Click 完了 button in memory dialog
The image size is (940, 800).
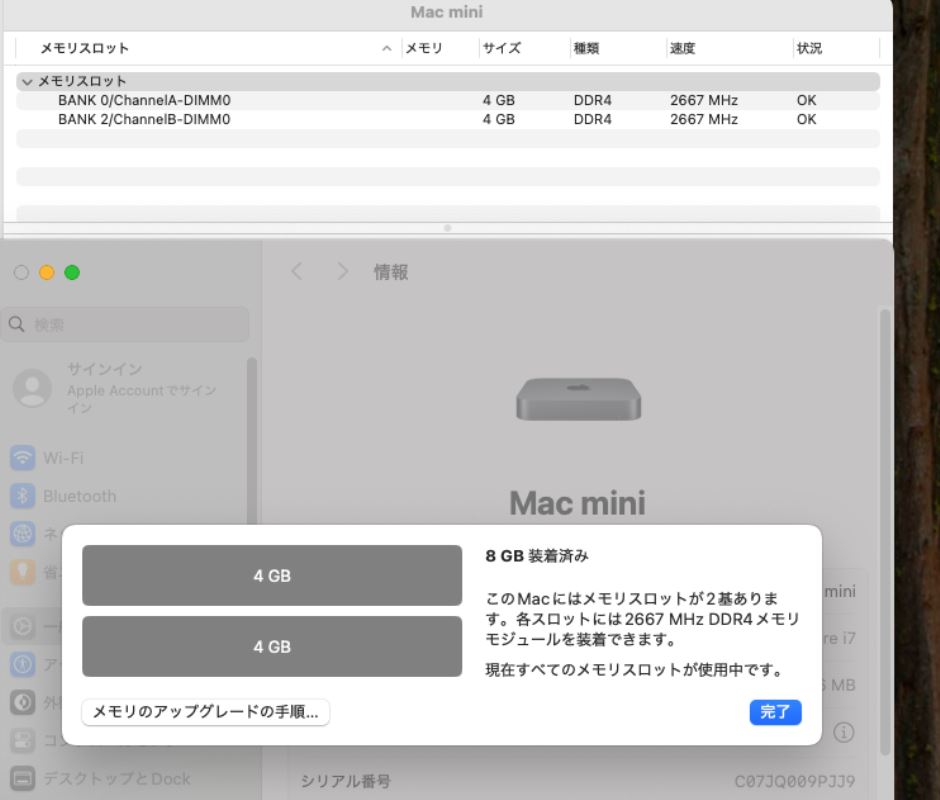tap(775, 712)
